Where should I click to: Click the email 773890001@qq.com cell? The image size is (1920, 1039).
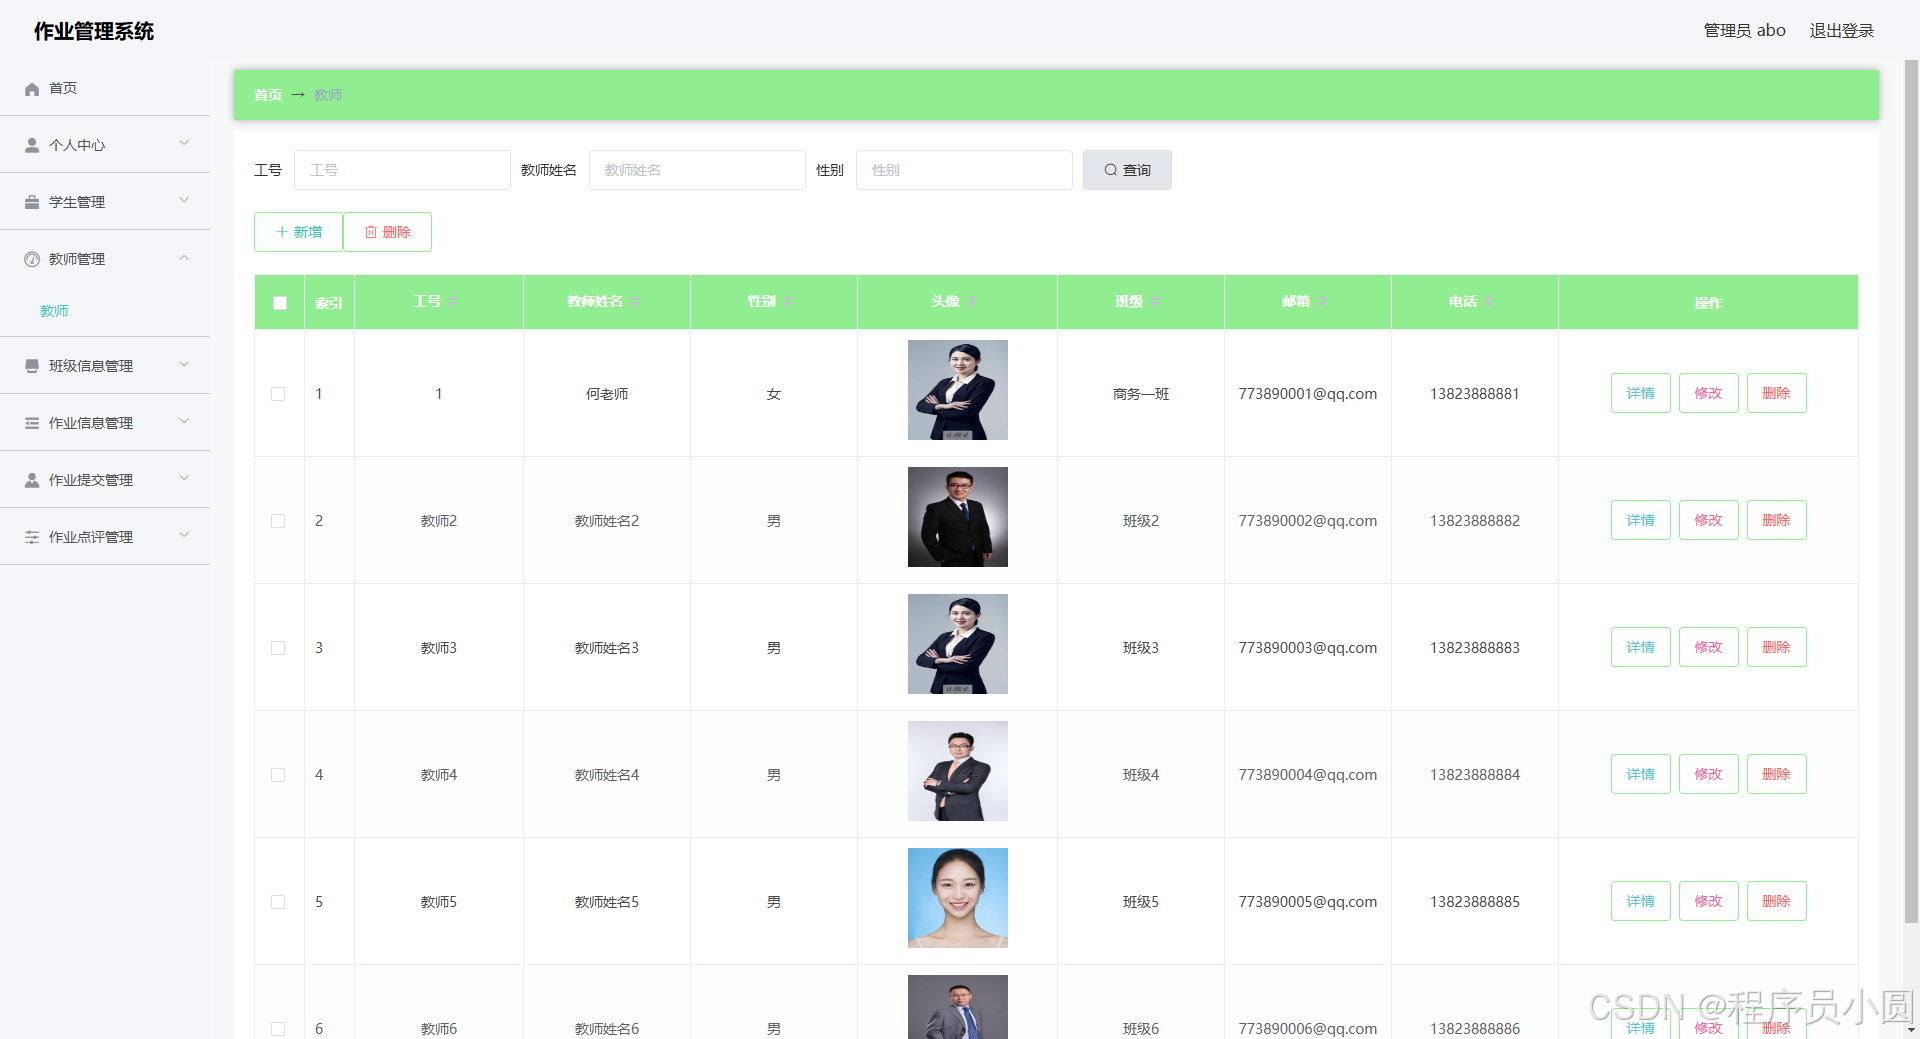(1307, 394)
